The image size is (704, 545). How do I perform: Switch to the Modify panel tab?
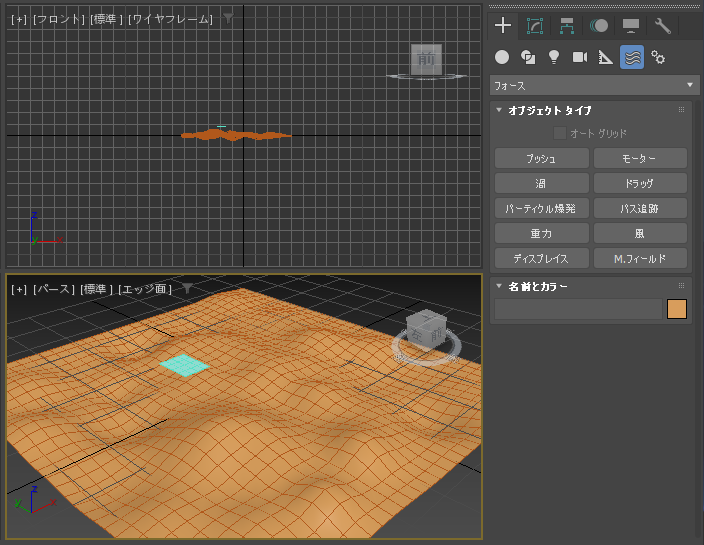pos(535,26)
